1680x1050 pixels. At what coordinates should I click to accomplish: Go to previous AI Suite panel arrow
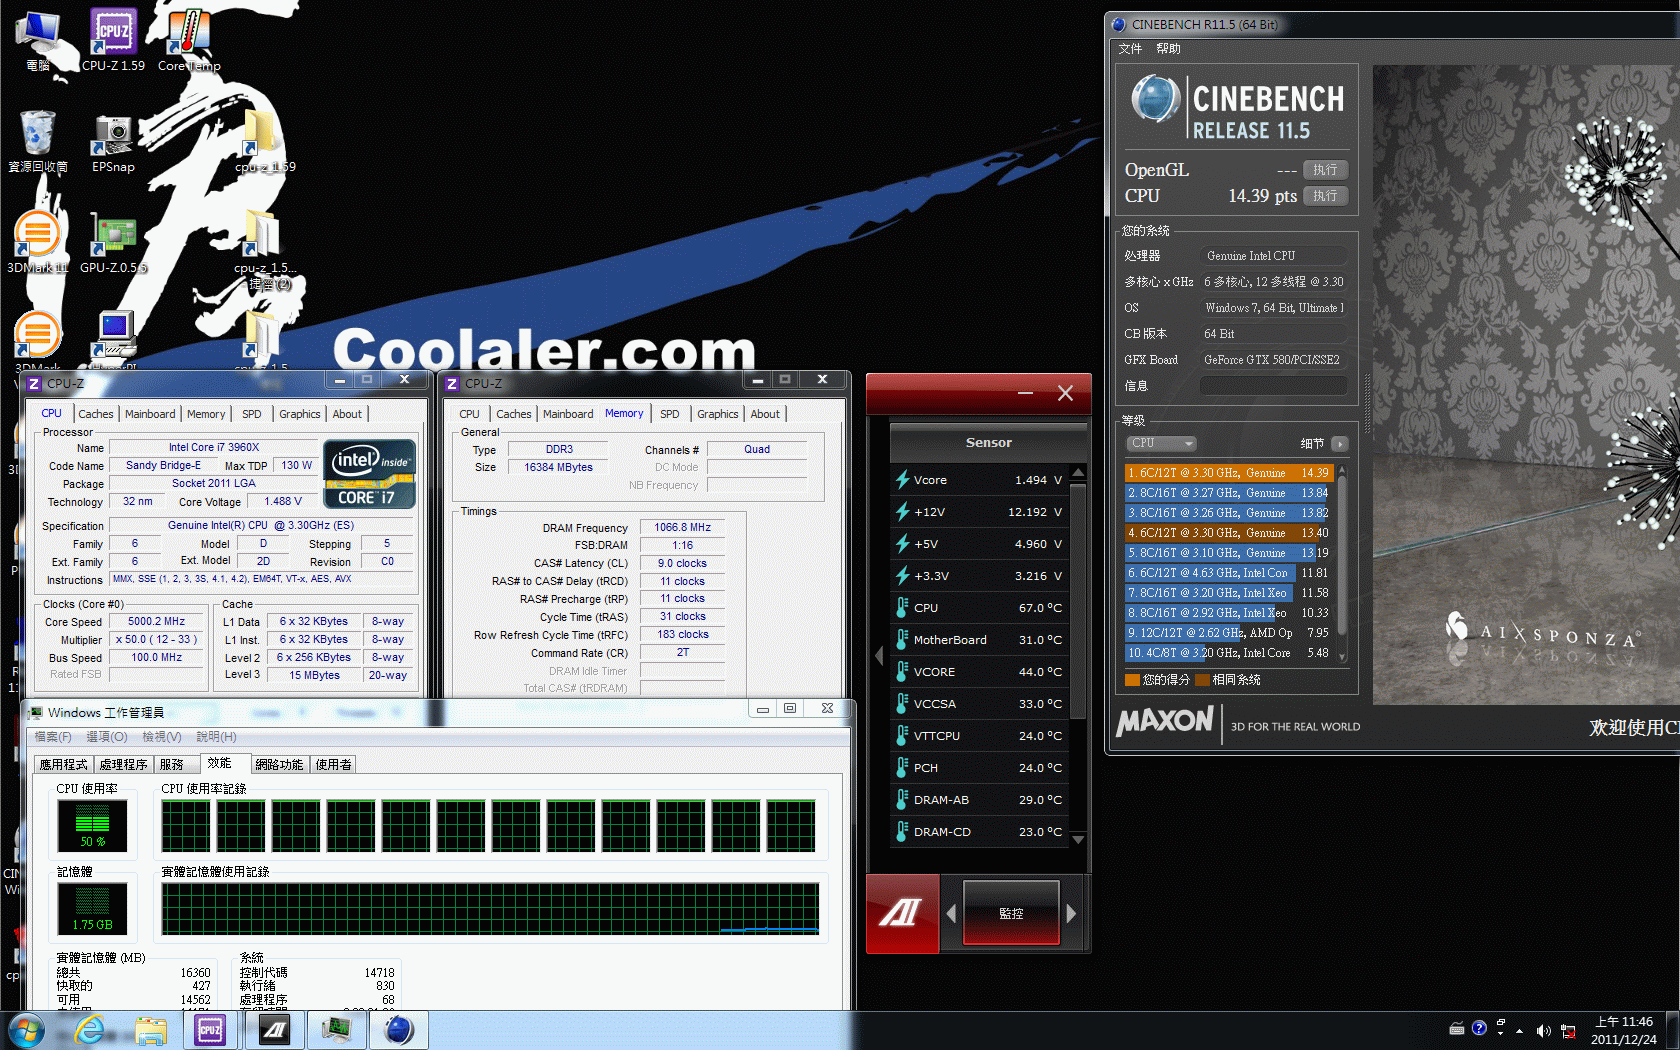point(951,913)
